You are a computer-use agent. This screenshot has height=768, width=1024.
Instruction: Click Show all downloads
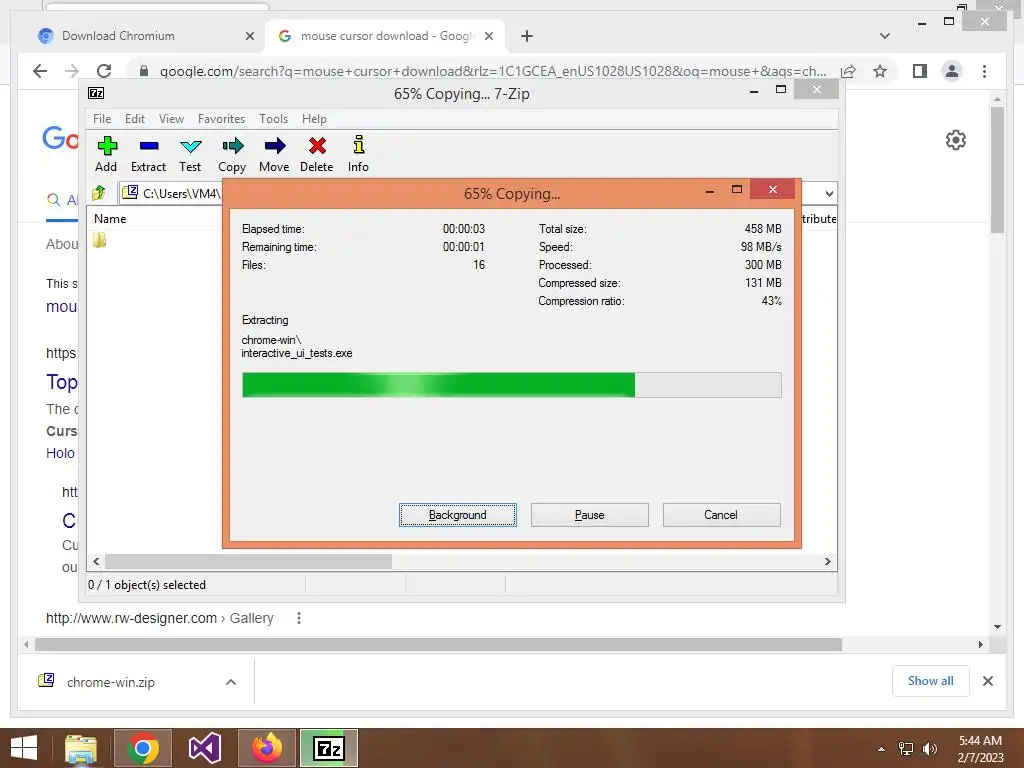(931, 681)
